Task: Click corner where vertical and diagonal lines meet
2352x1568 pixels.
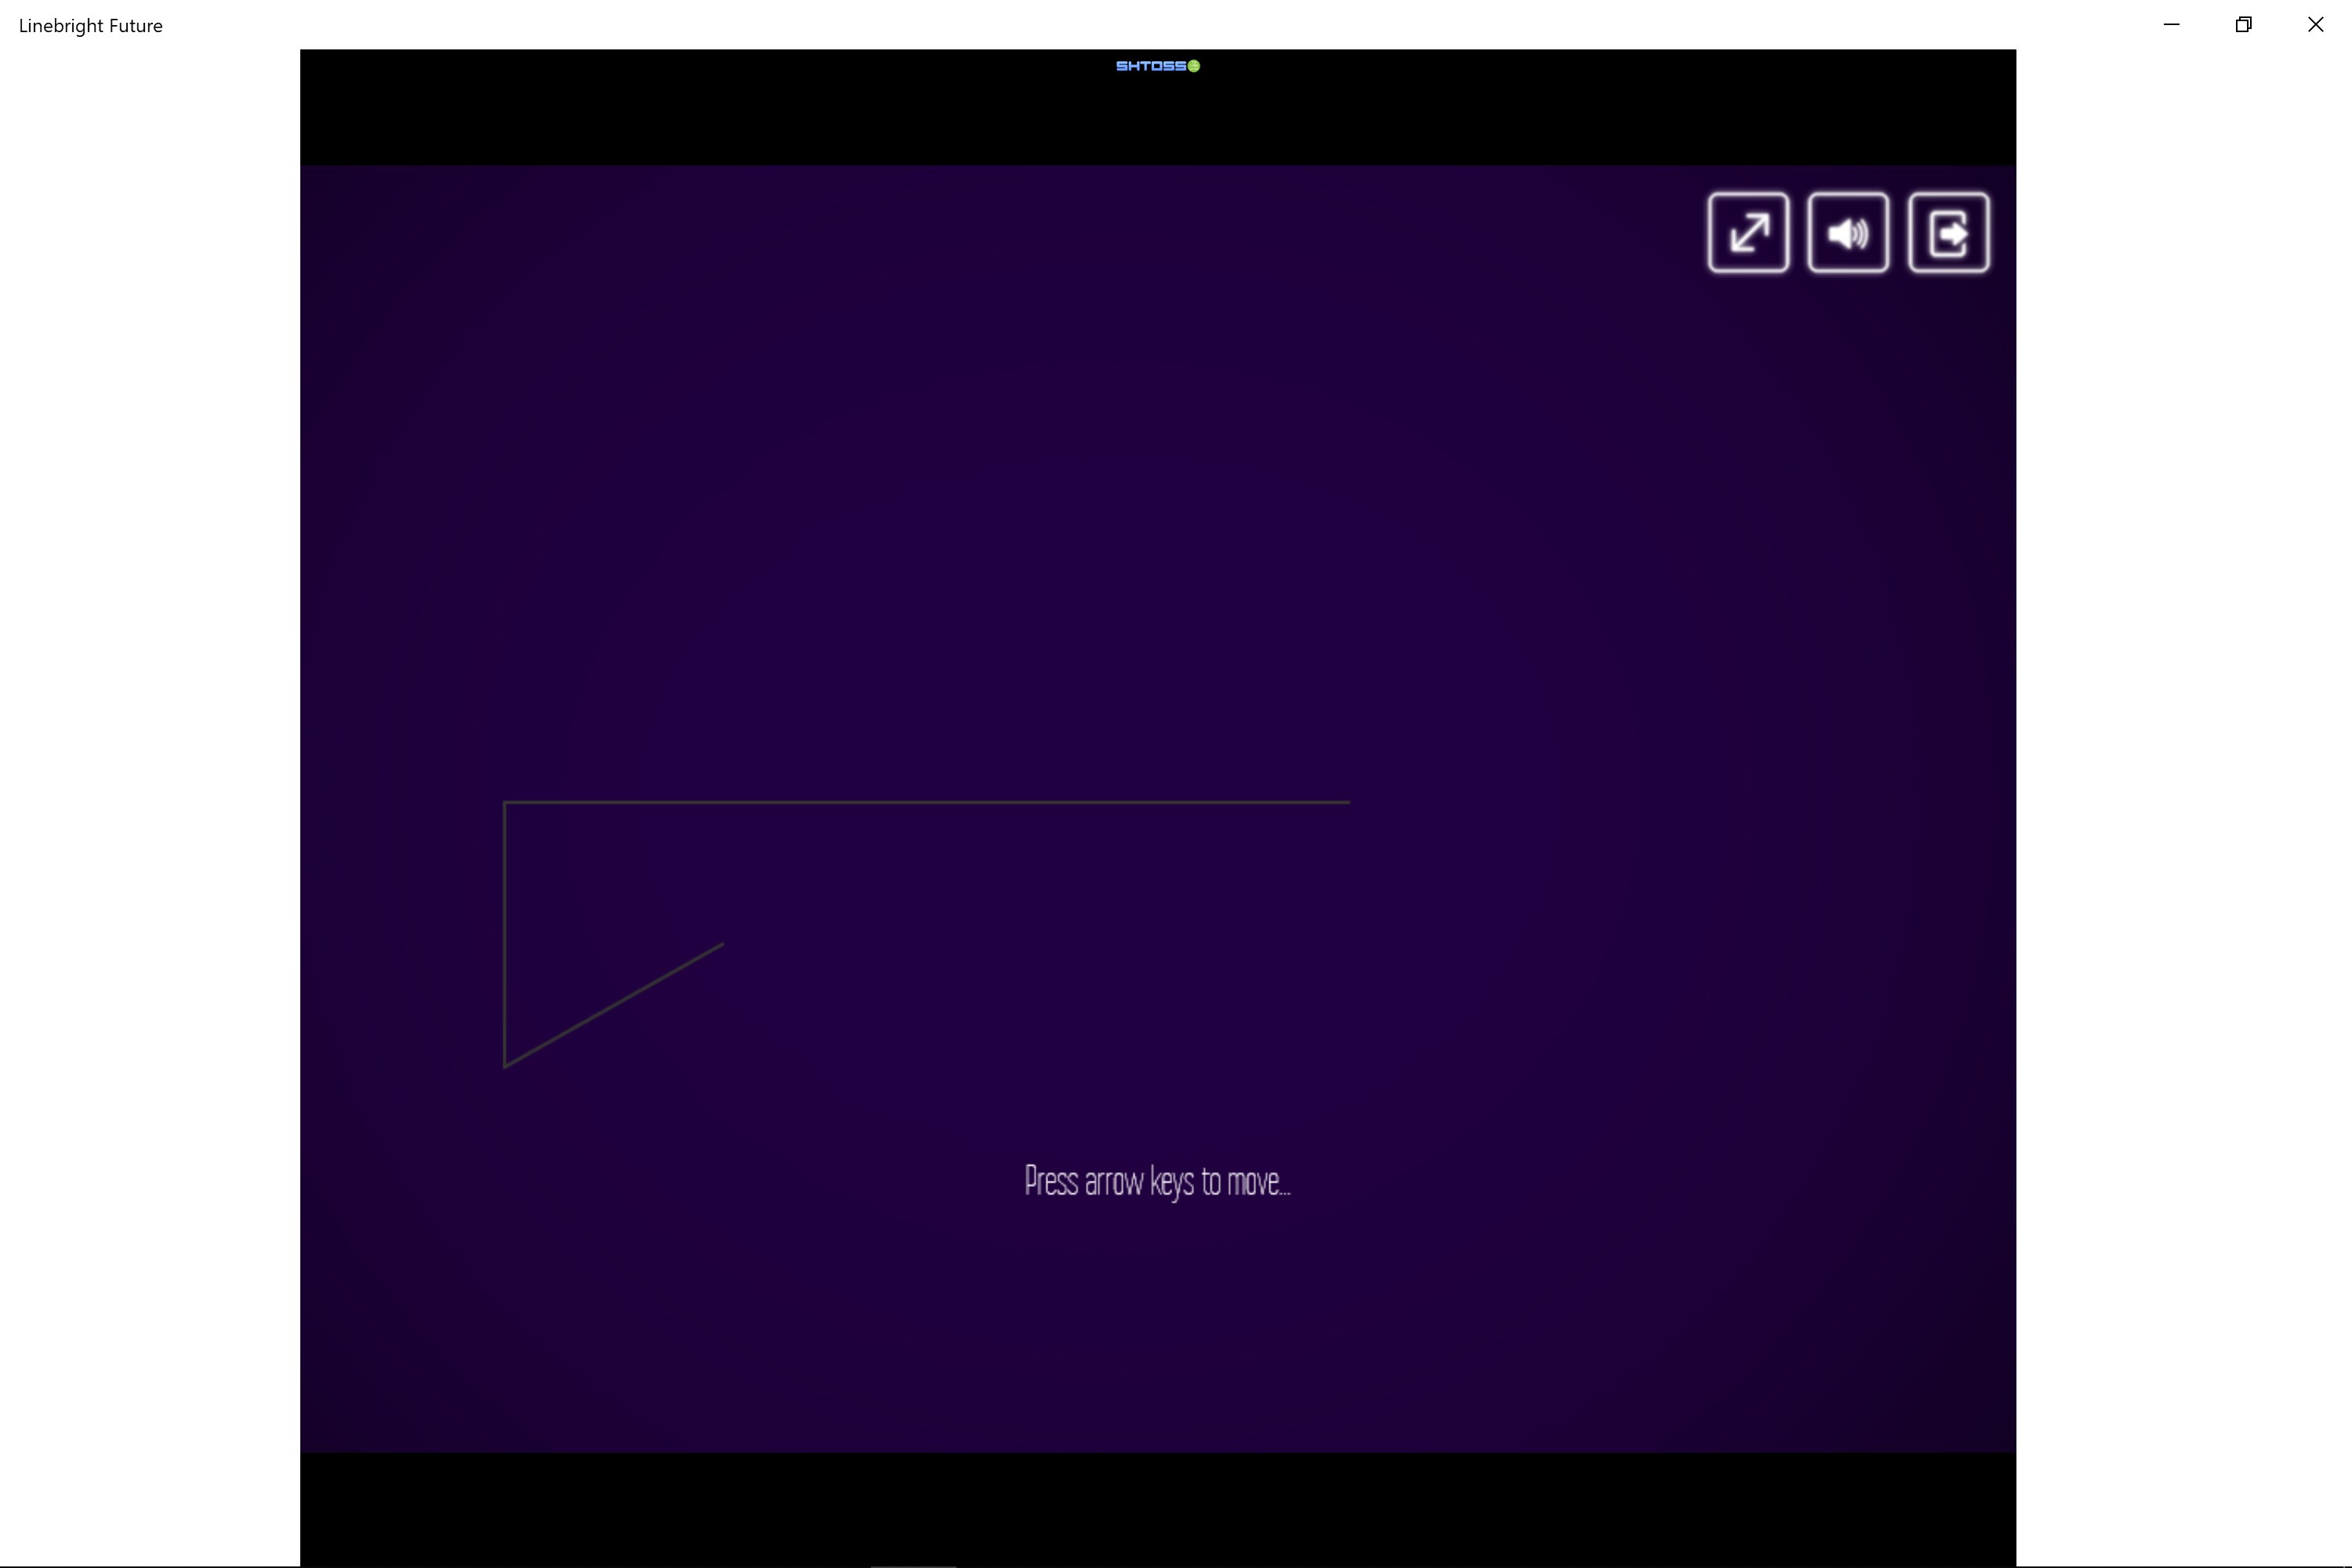Action: coord(506,1065)
